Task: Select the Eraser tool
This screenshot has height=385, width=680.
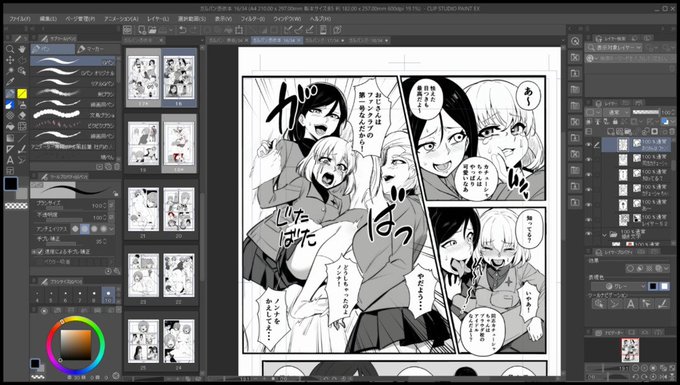Action: (x=22, y=116)
